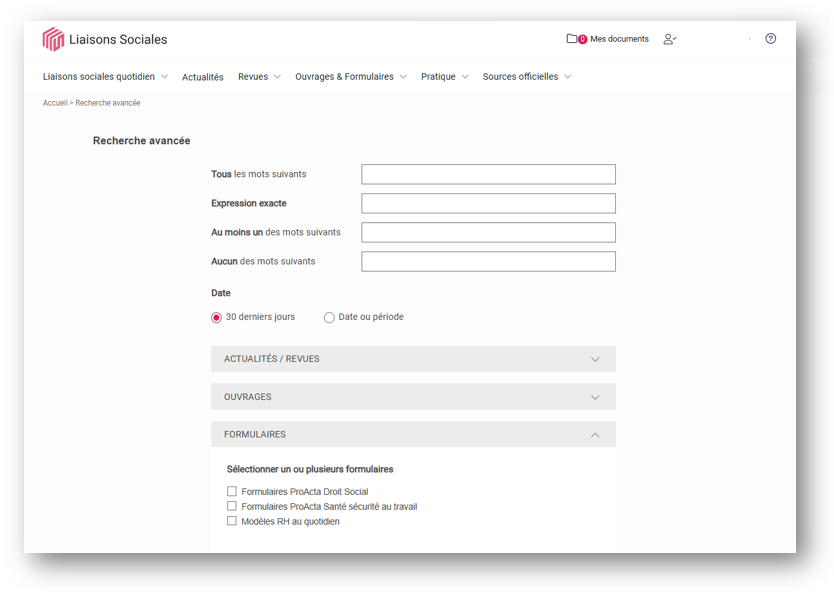This screenshot has width=834, height=592.
Task: Click the Mes documents link
Action: pos(619,39)
